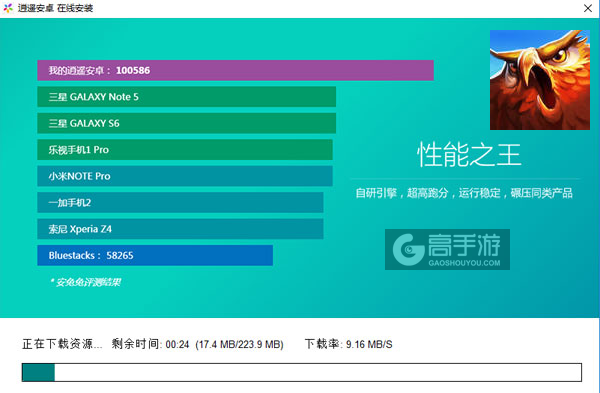Click the eagle game thumbnail image
The height and width of the screenshot is (393, 600).
[540, 80]
